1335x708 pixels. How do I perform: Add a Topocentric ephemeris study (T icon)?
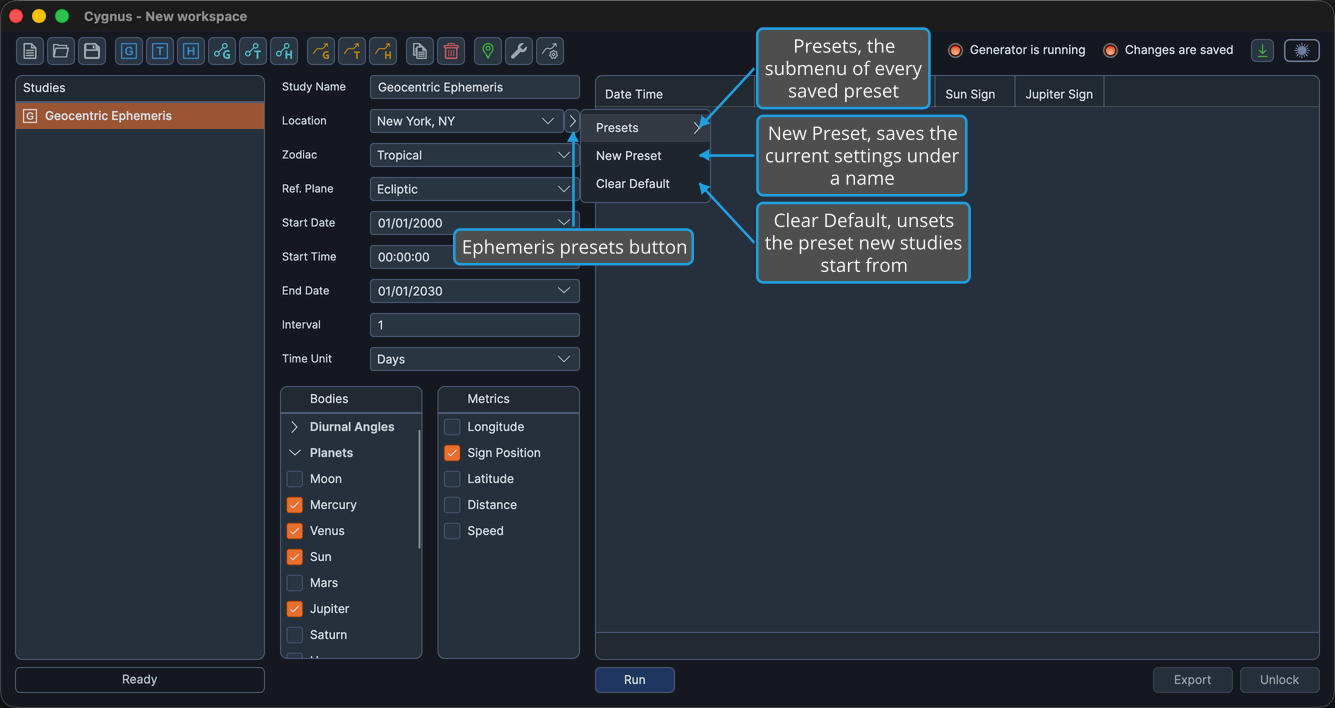(160, 51)
